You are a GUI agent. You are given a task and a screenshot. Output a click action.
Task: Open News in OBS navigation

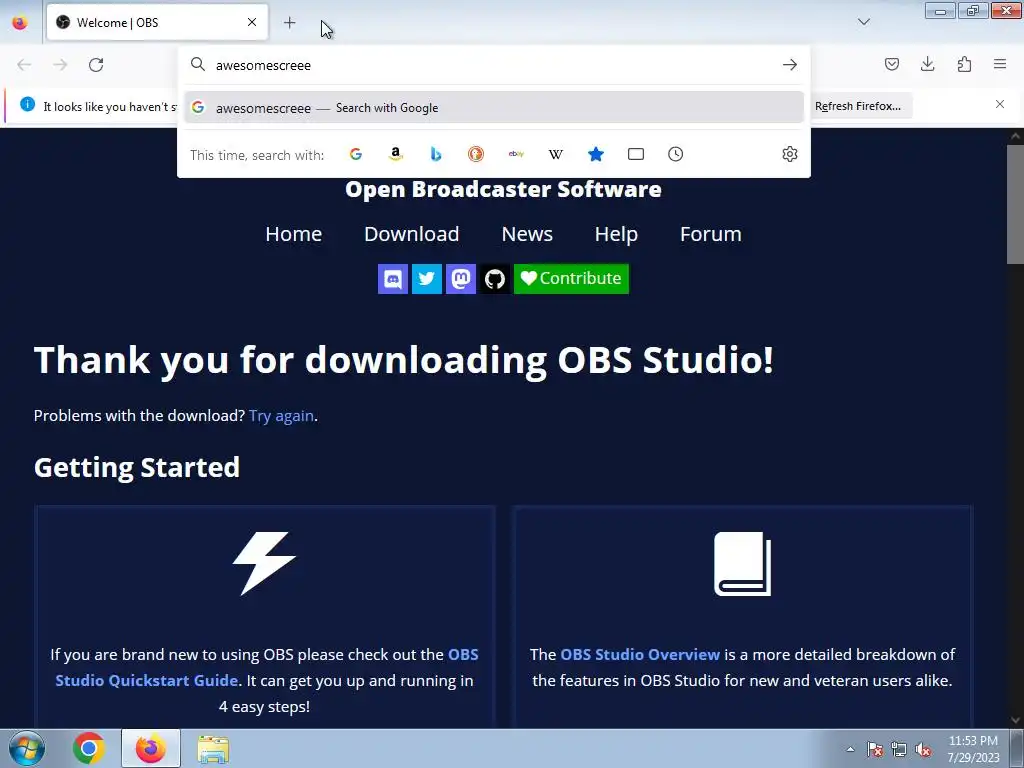527,234
